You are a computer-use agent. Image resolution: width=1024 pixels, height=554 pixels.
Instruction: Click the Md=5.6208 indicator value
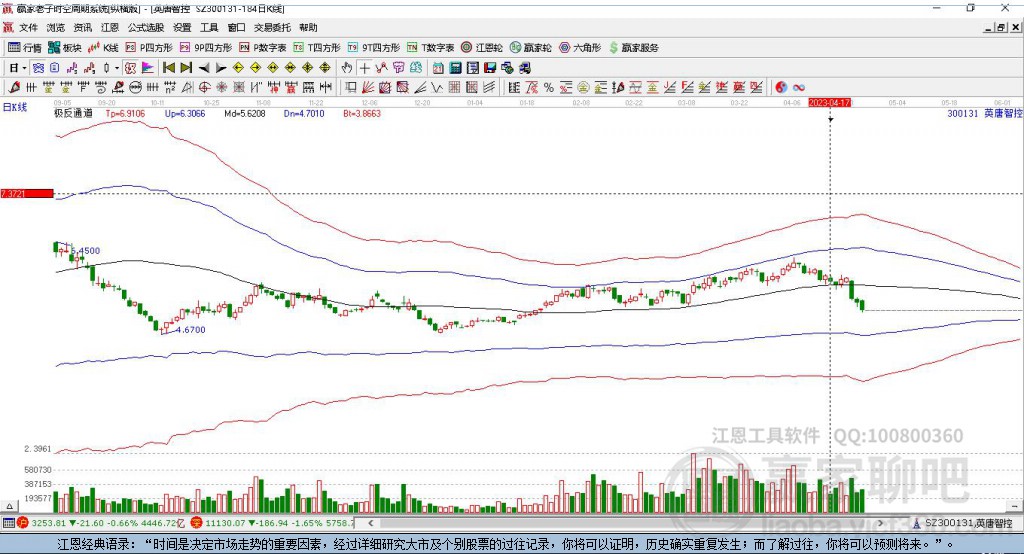pos(245,113)
